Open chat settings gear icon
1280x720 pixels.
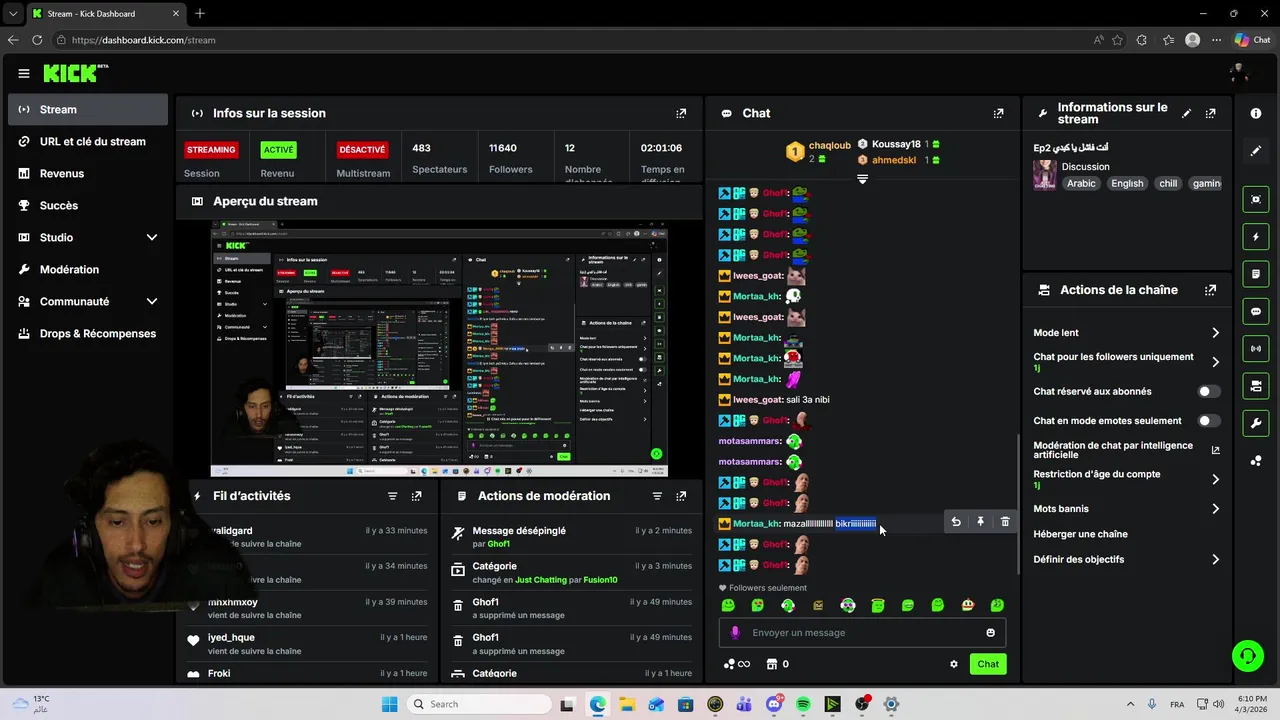coord(954,664)
